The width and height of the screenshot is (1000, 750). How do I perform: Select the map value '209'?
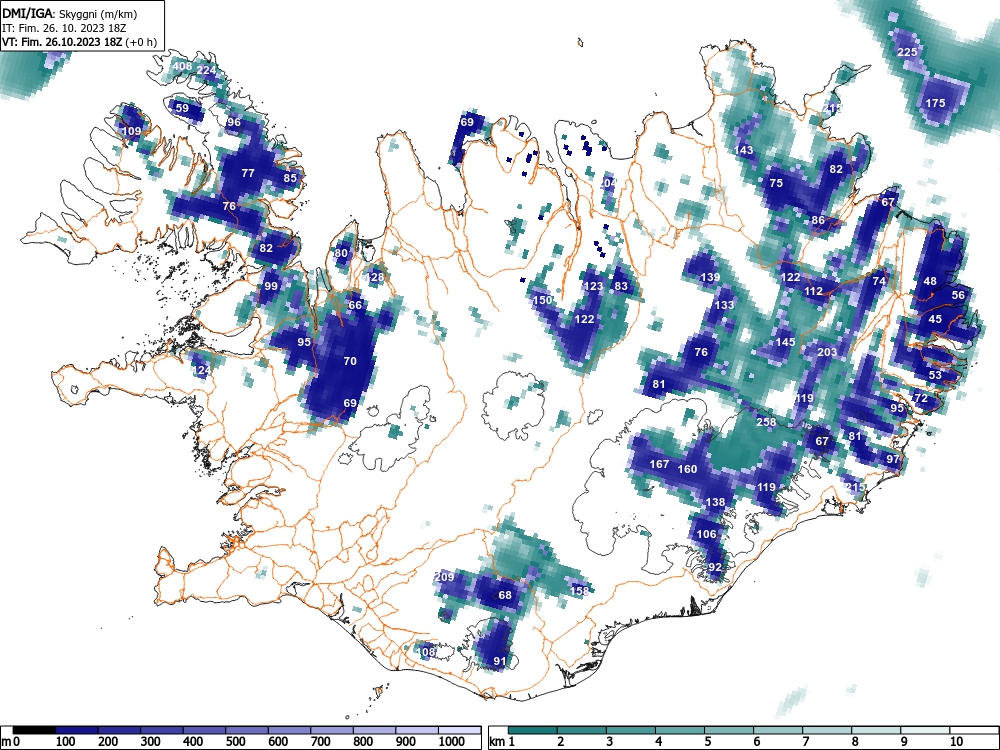[445, 577]
